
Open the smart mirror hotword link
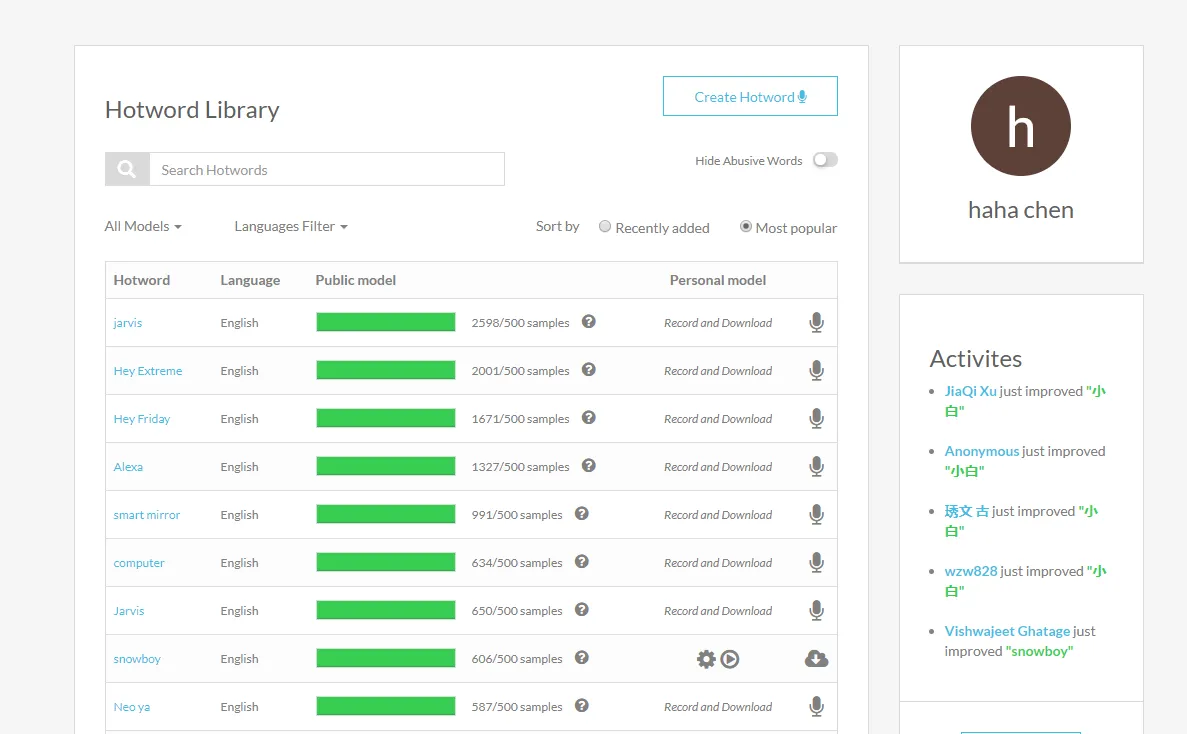147,515
